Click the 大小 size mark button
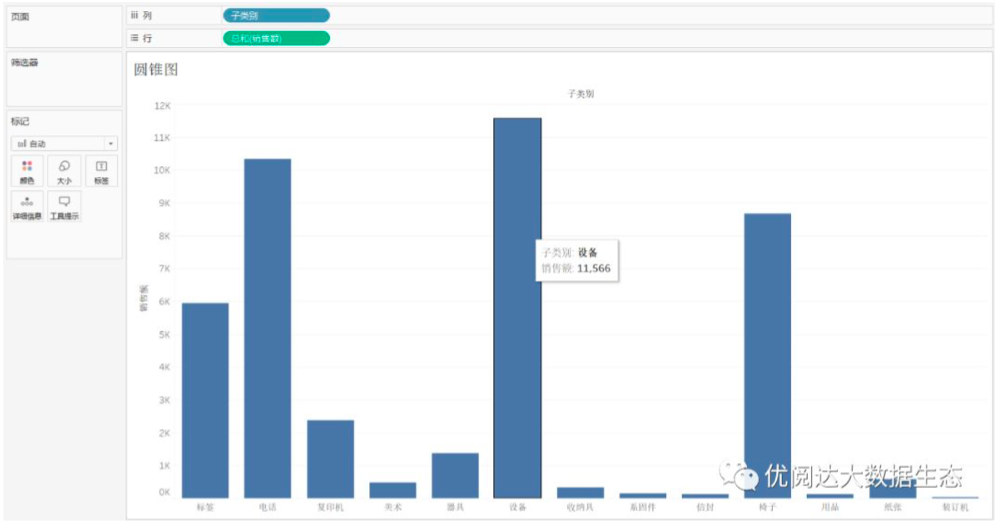The width and height of the screenshot is (996, 525). click(64, 171)
